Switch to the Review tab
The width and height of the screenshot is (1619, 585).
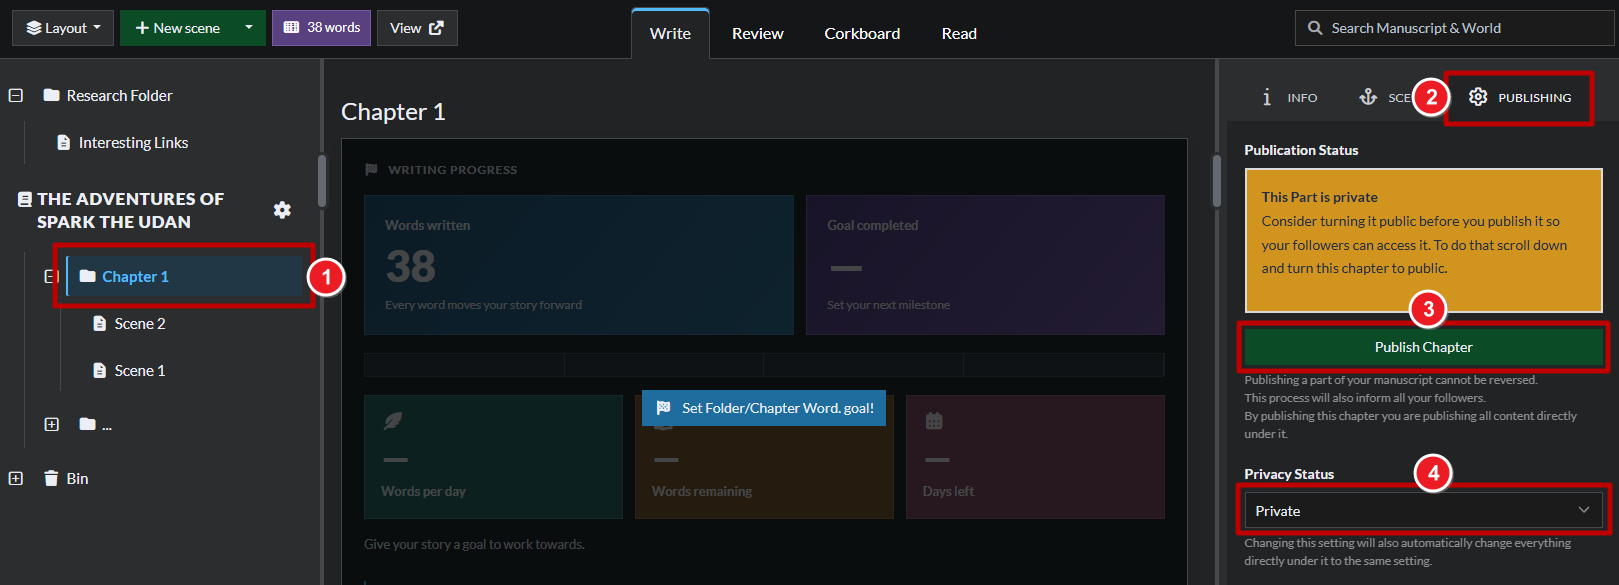pyautogui.click(x=758, y=33)
